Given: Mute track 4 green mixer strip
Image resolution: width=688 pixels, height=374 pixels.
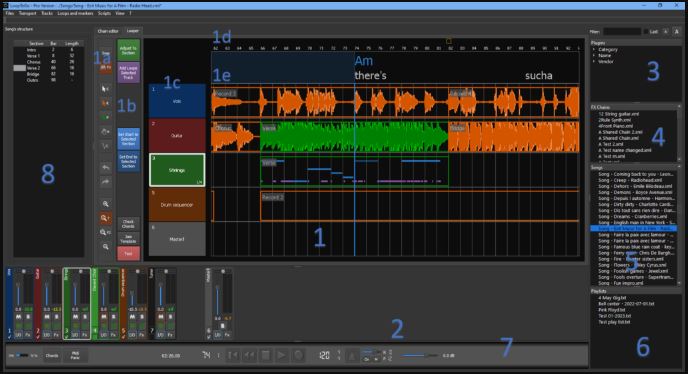Looking at the screenshot, I should tap(104, 317).
